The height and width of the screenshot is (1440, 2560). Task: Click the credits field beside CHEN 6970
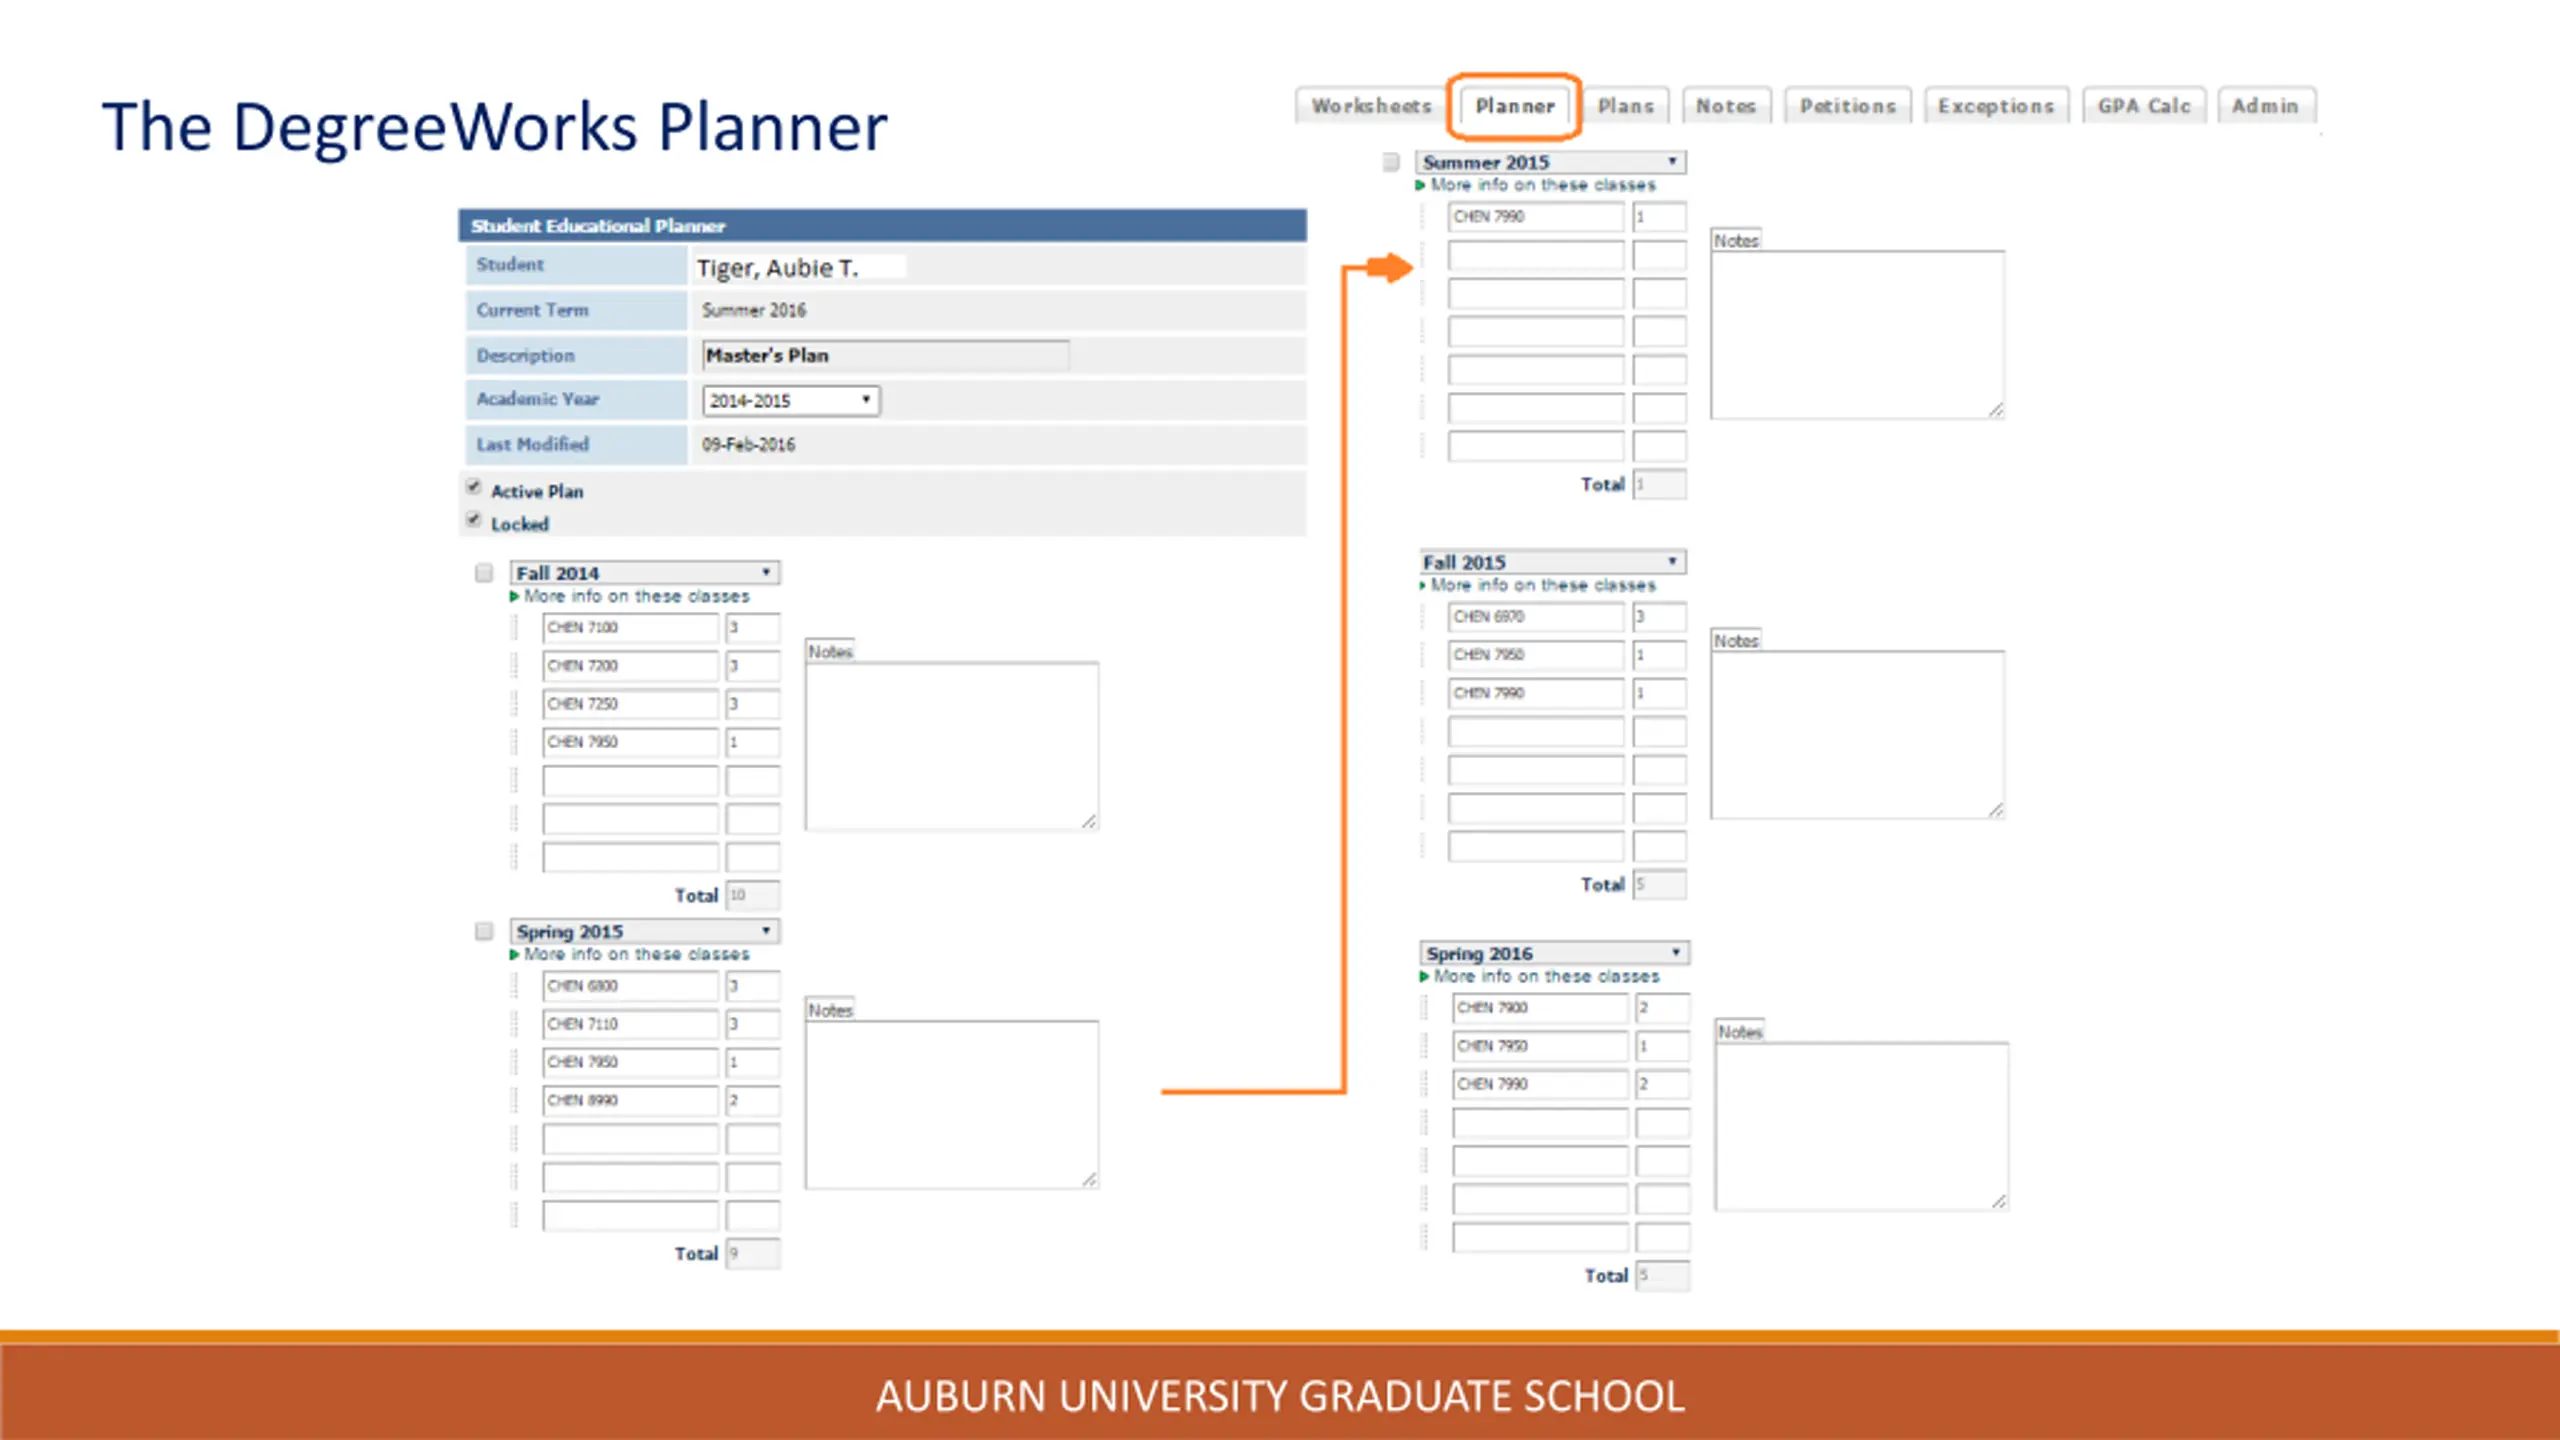coord(1660,617)
